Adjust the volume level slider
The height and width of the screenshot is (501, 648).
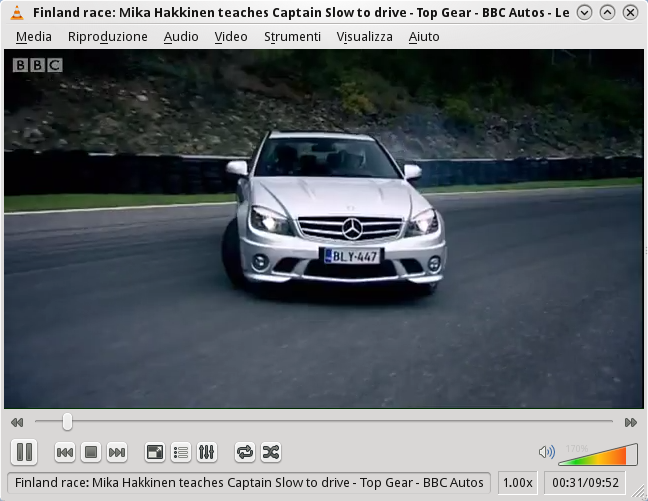[x=598, y=454]
